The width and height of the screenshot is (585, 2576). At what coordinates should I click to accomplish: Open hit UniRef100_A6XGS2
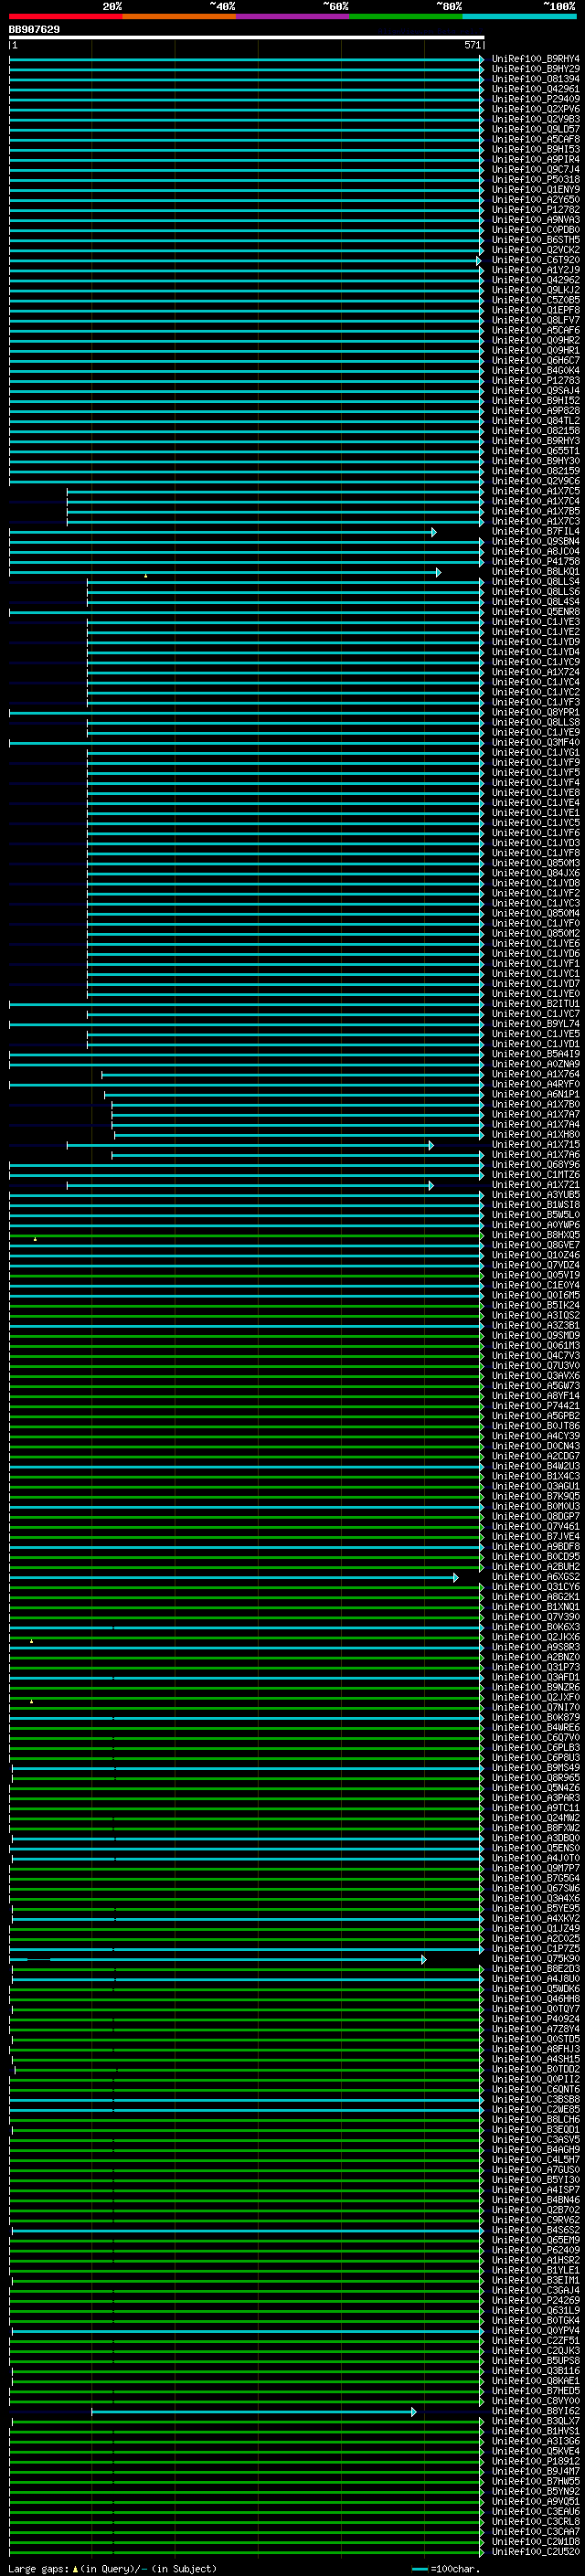coord(535,1577)
